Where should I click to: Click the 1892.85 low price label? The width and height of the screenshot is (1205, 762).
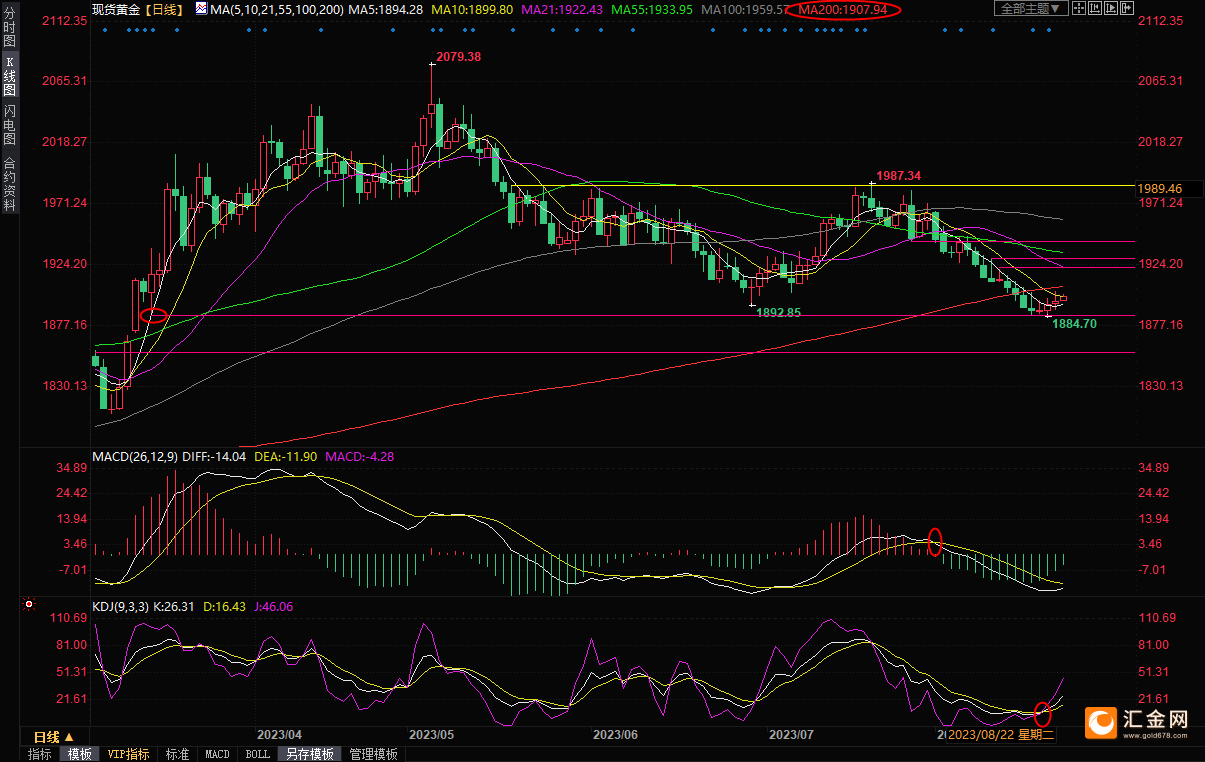point(779,312)
